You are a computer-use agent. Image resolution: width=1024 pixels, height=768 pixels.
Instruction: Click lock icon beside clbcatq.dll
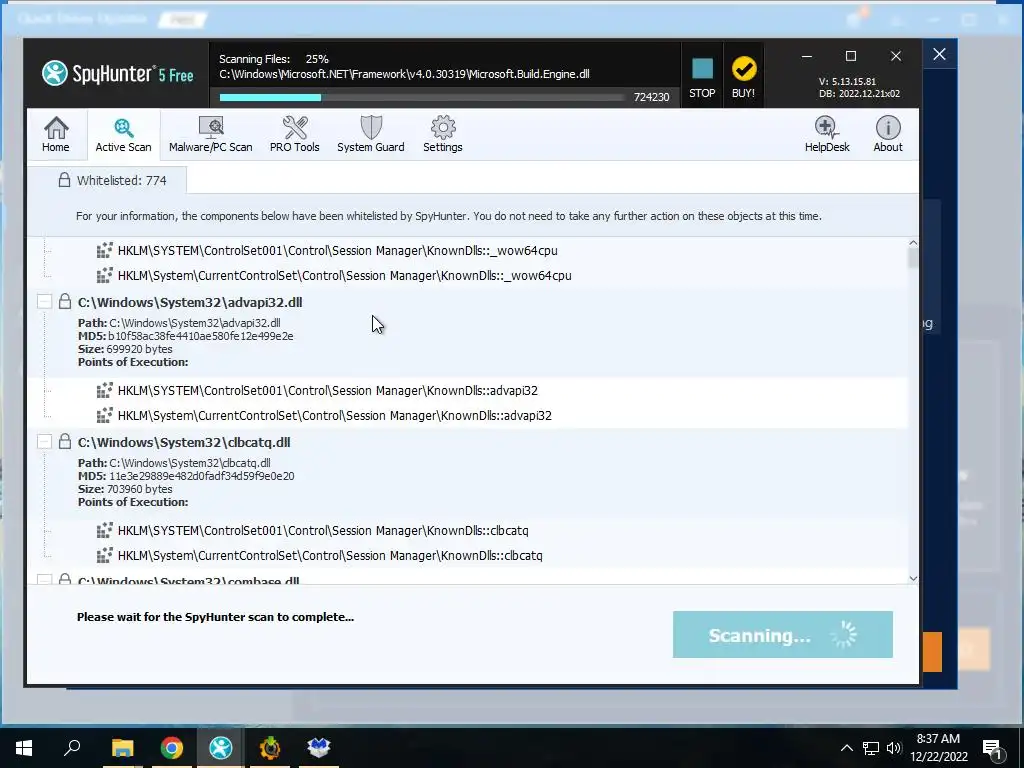[65, 441]
